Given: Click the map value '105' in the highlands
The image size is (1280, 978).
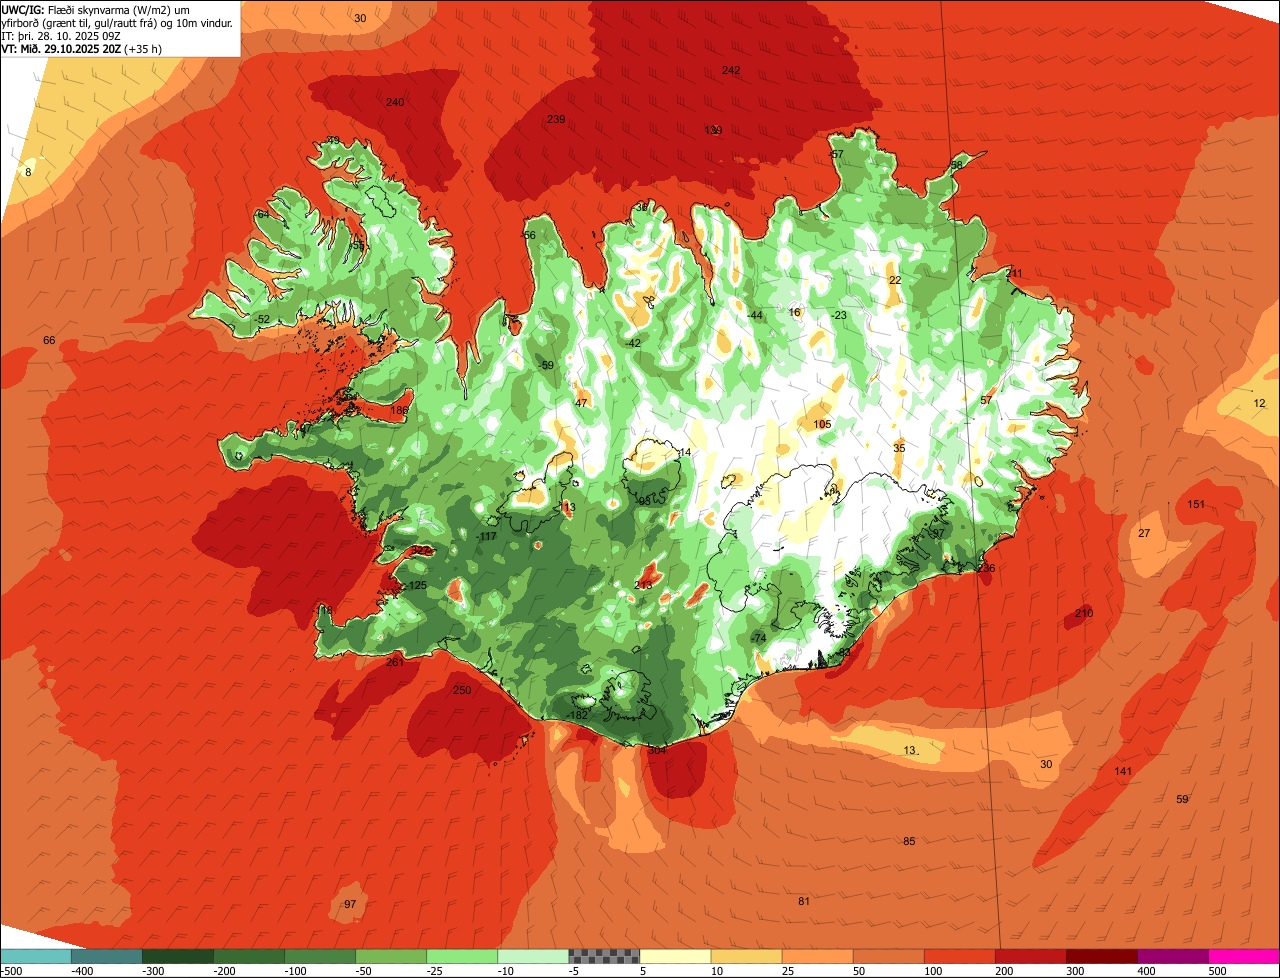Looking at the screenshot, I should [822, 424].
